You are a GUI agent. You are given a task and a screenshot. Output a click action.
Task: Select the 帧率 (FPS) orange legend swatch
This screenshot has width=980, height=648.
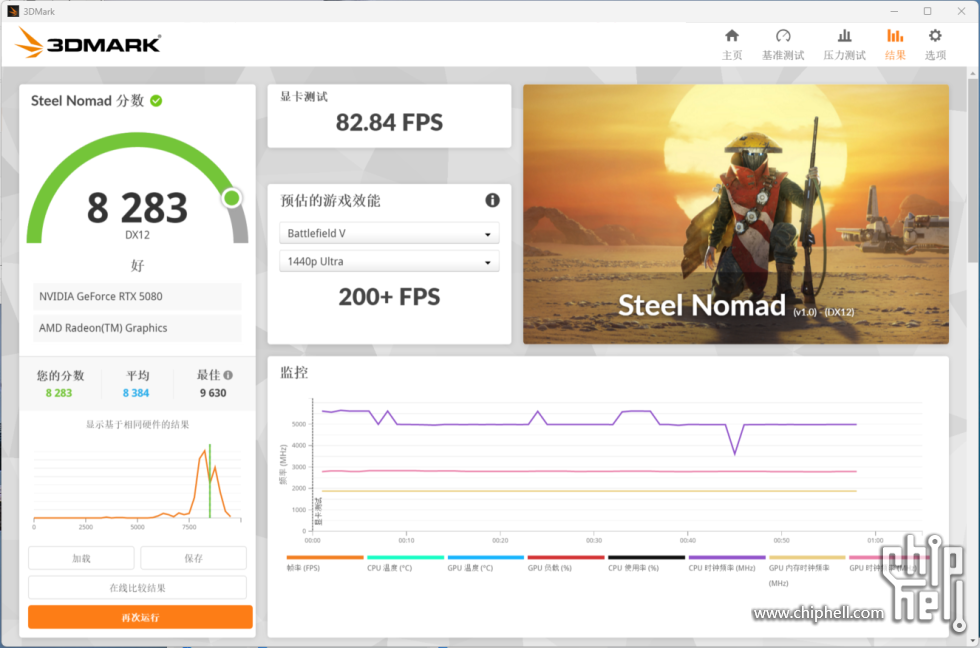tap(325, 557)
